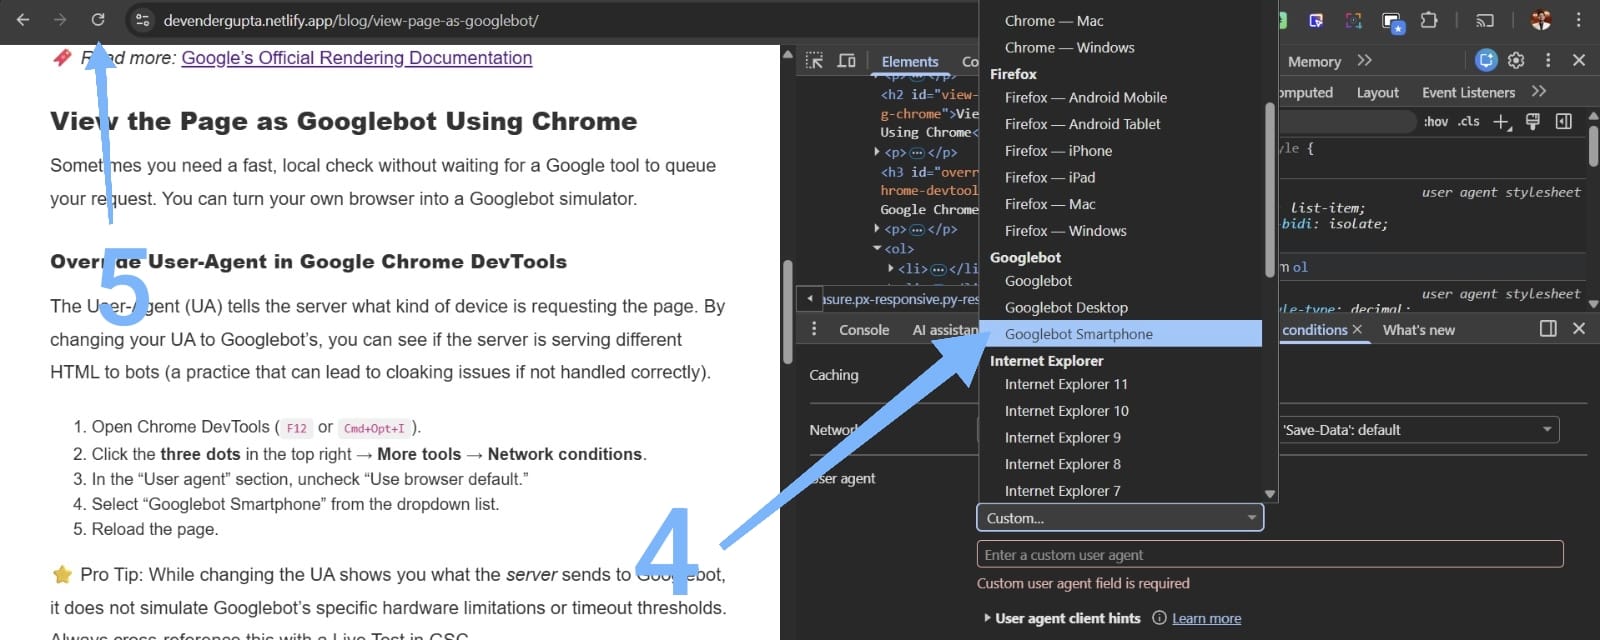1600x640 pixels.
Task: Open DevTools customize three-dot menu
Action: tap(1548, 60)
